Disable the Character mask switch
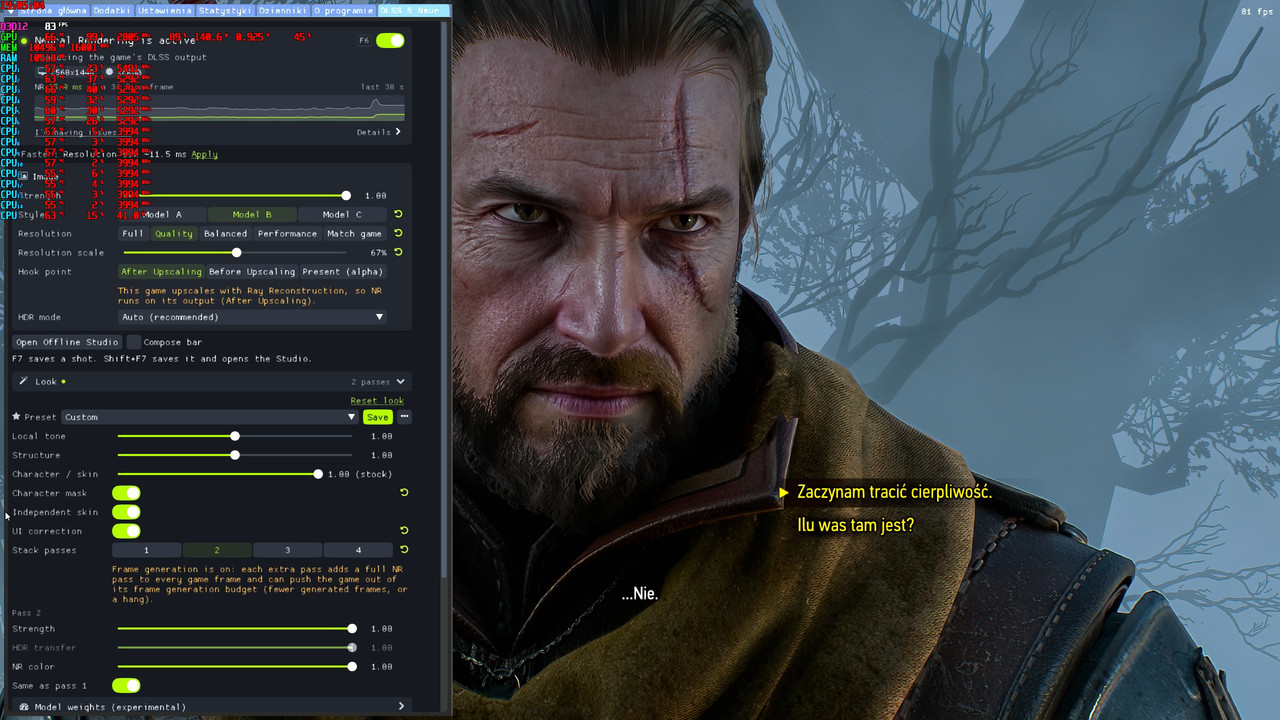This screenshot has width=1280, height=720. click(x=126, y=493)
